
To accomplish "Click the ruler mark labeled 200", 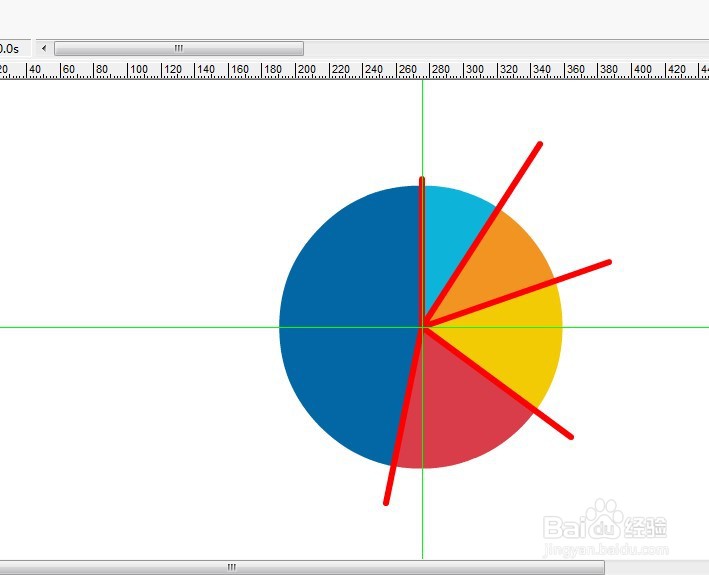I will pos(306,70).
